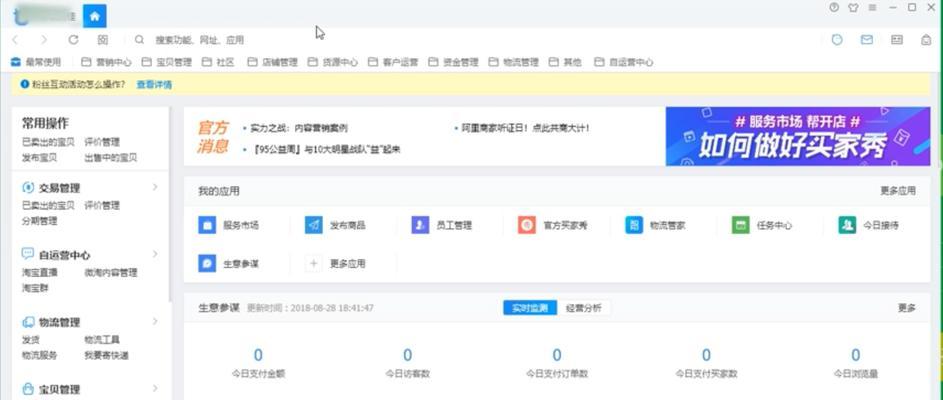The image size is (943, 400).
Task: Click the 今日支付金额 statistic label
Action: point(258,374)
